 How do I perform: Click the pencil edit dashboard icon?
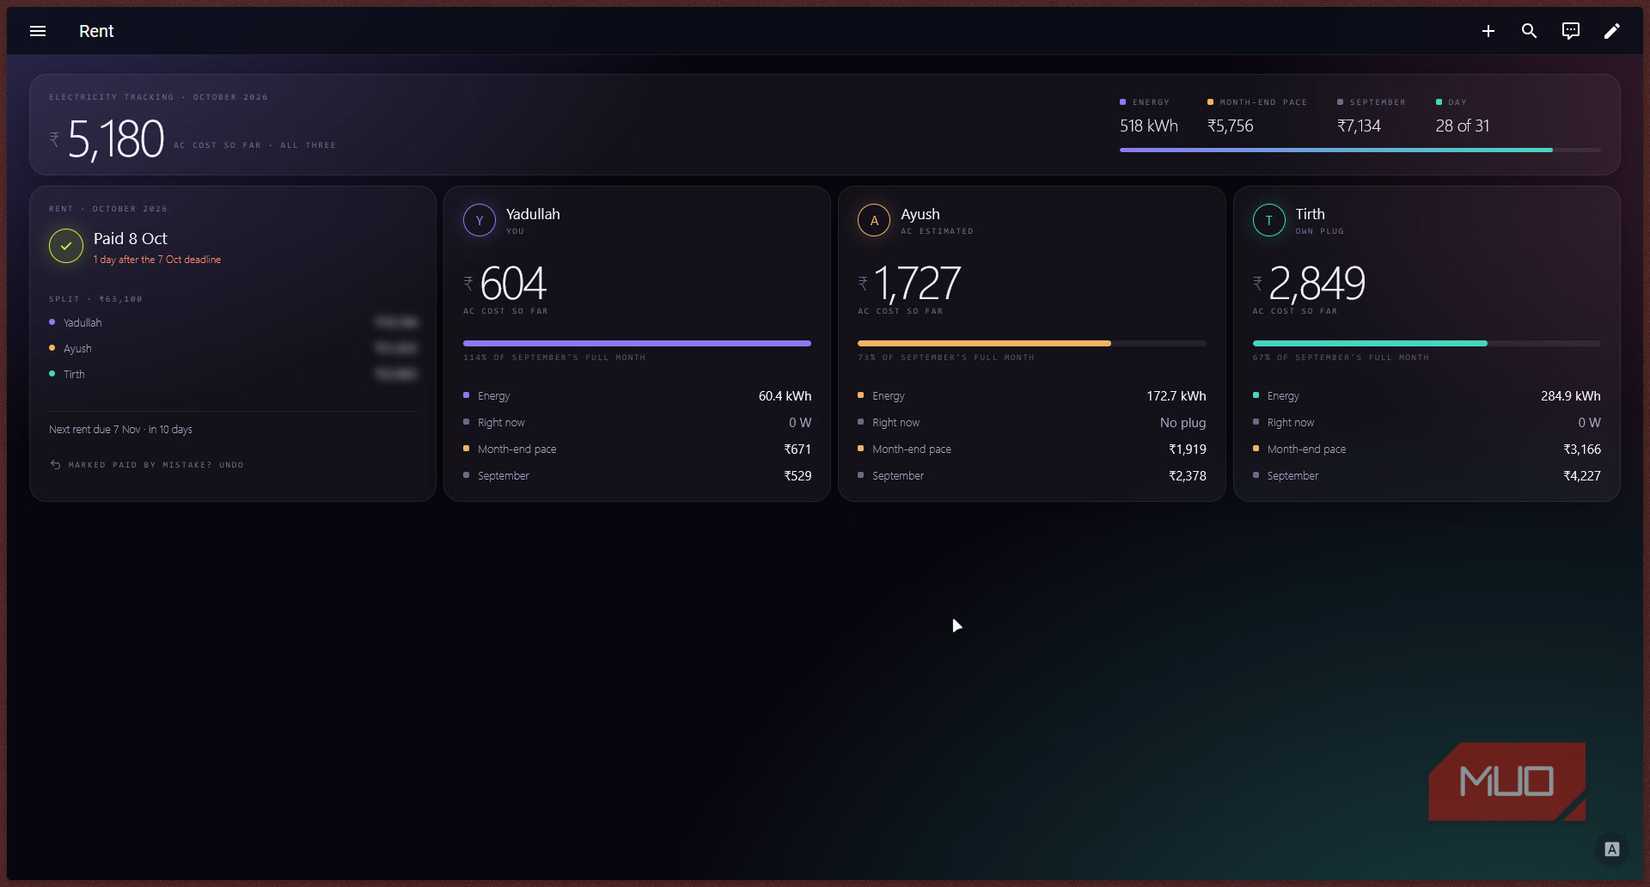tap(1612, 31)
